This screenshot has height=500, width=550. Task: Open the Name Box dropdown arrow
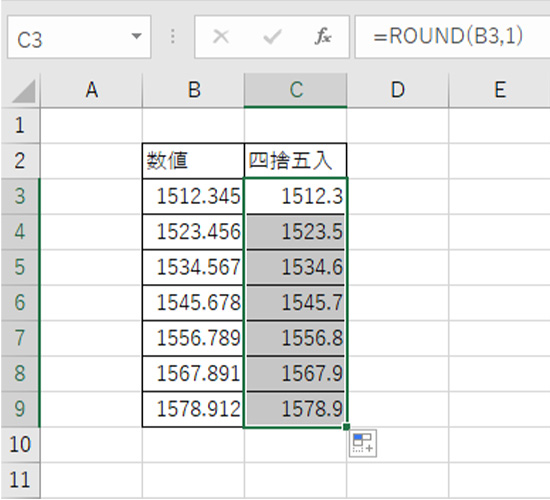136,36
